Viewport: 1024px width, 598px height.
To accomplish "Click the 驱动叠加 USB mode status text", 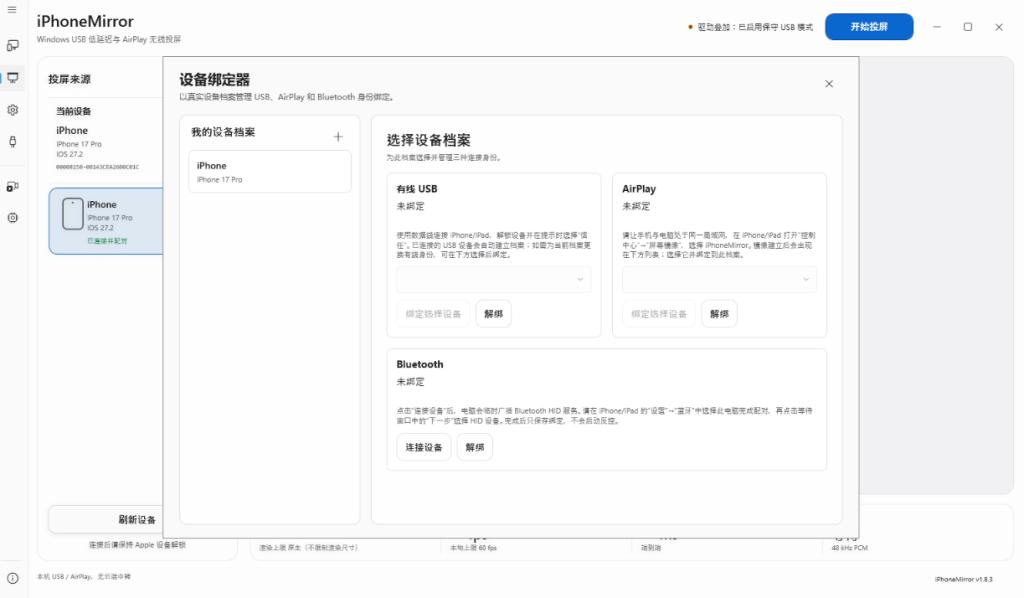I will click(755, 27).
